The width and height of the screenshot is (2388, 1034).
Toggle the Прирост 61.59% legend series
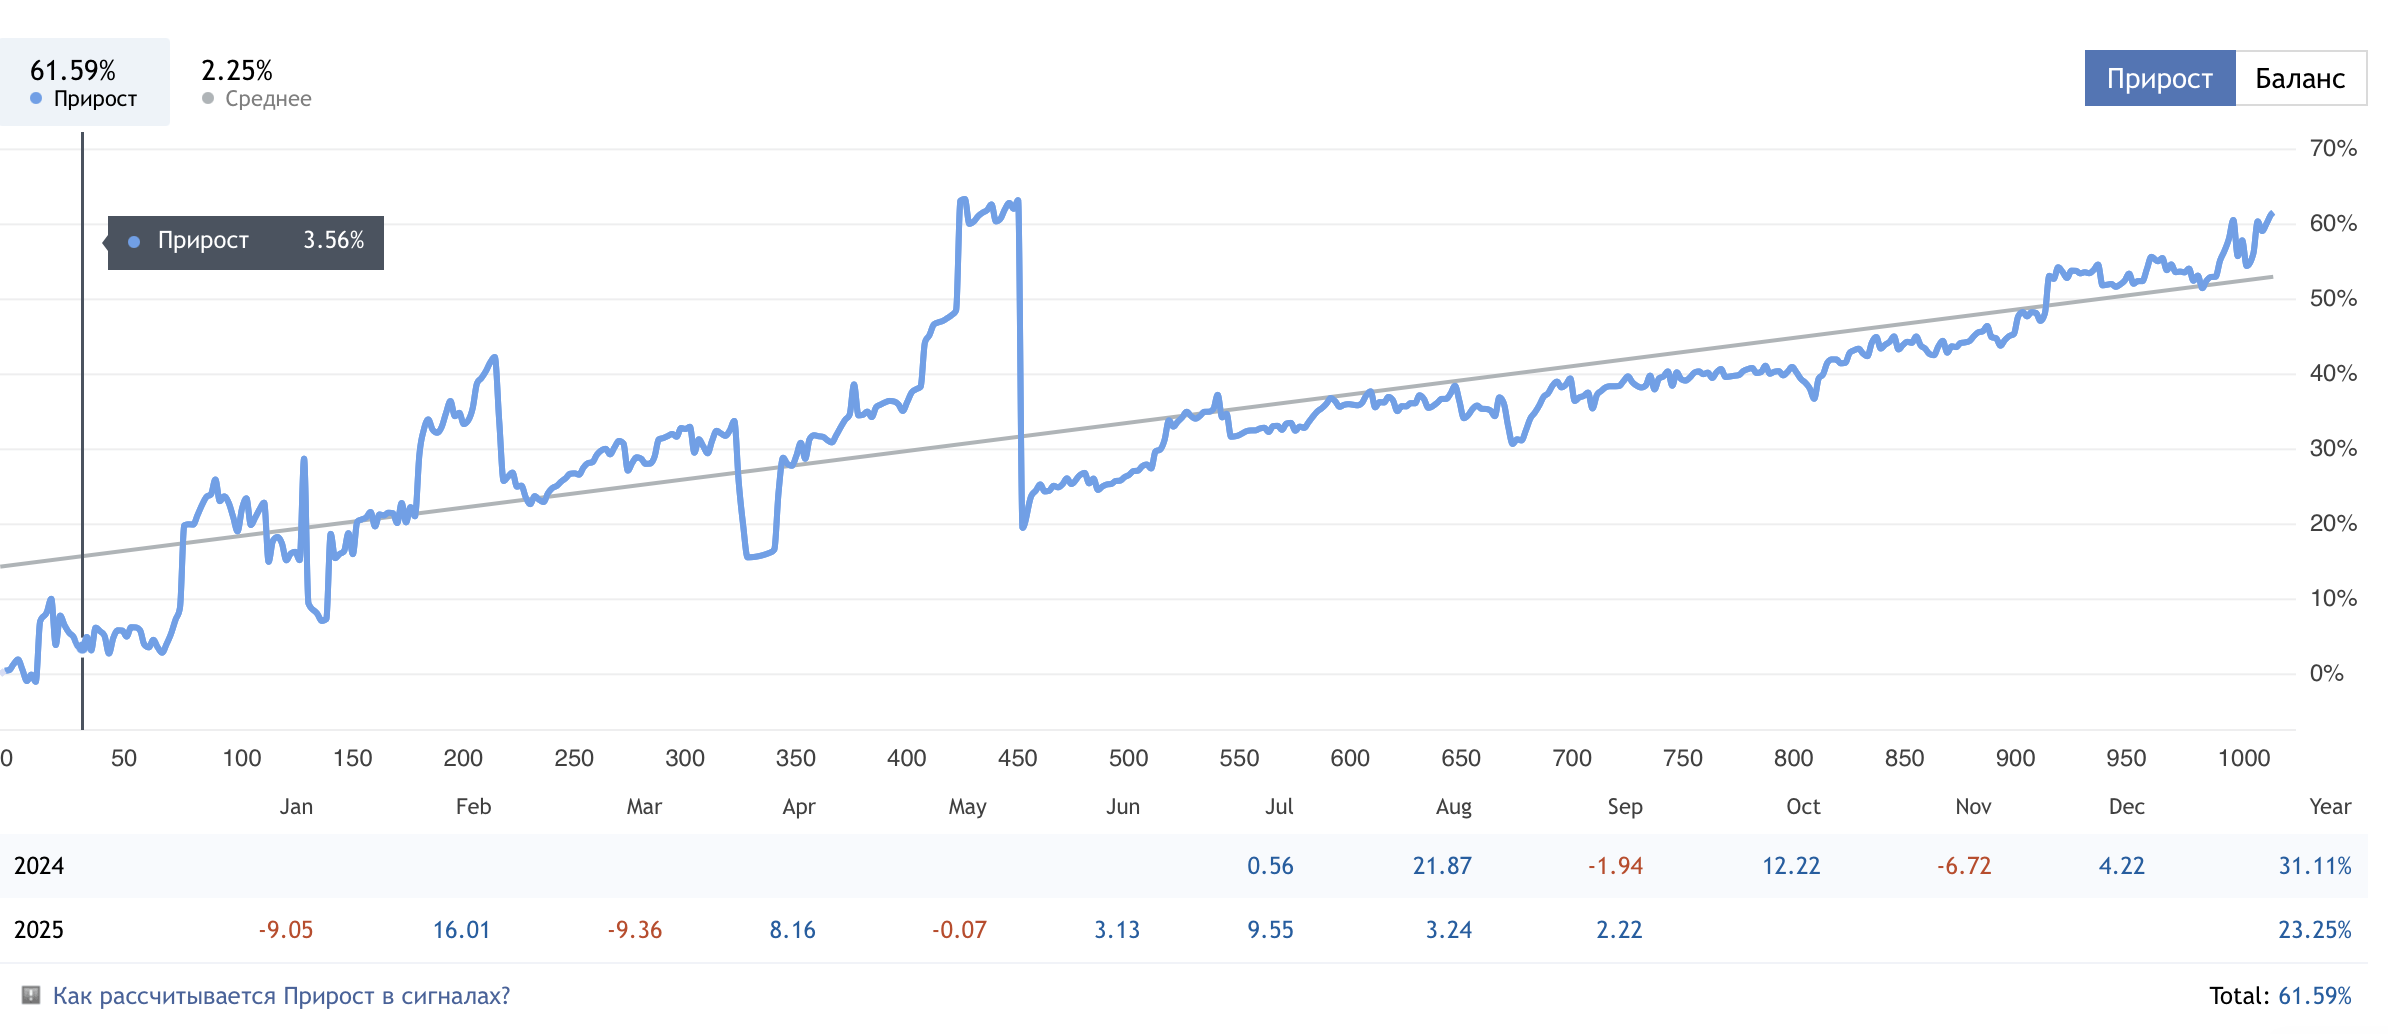tap(84, 82)
